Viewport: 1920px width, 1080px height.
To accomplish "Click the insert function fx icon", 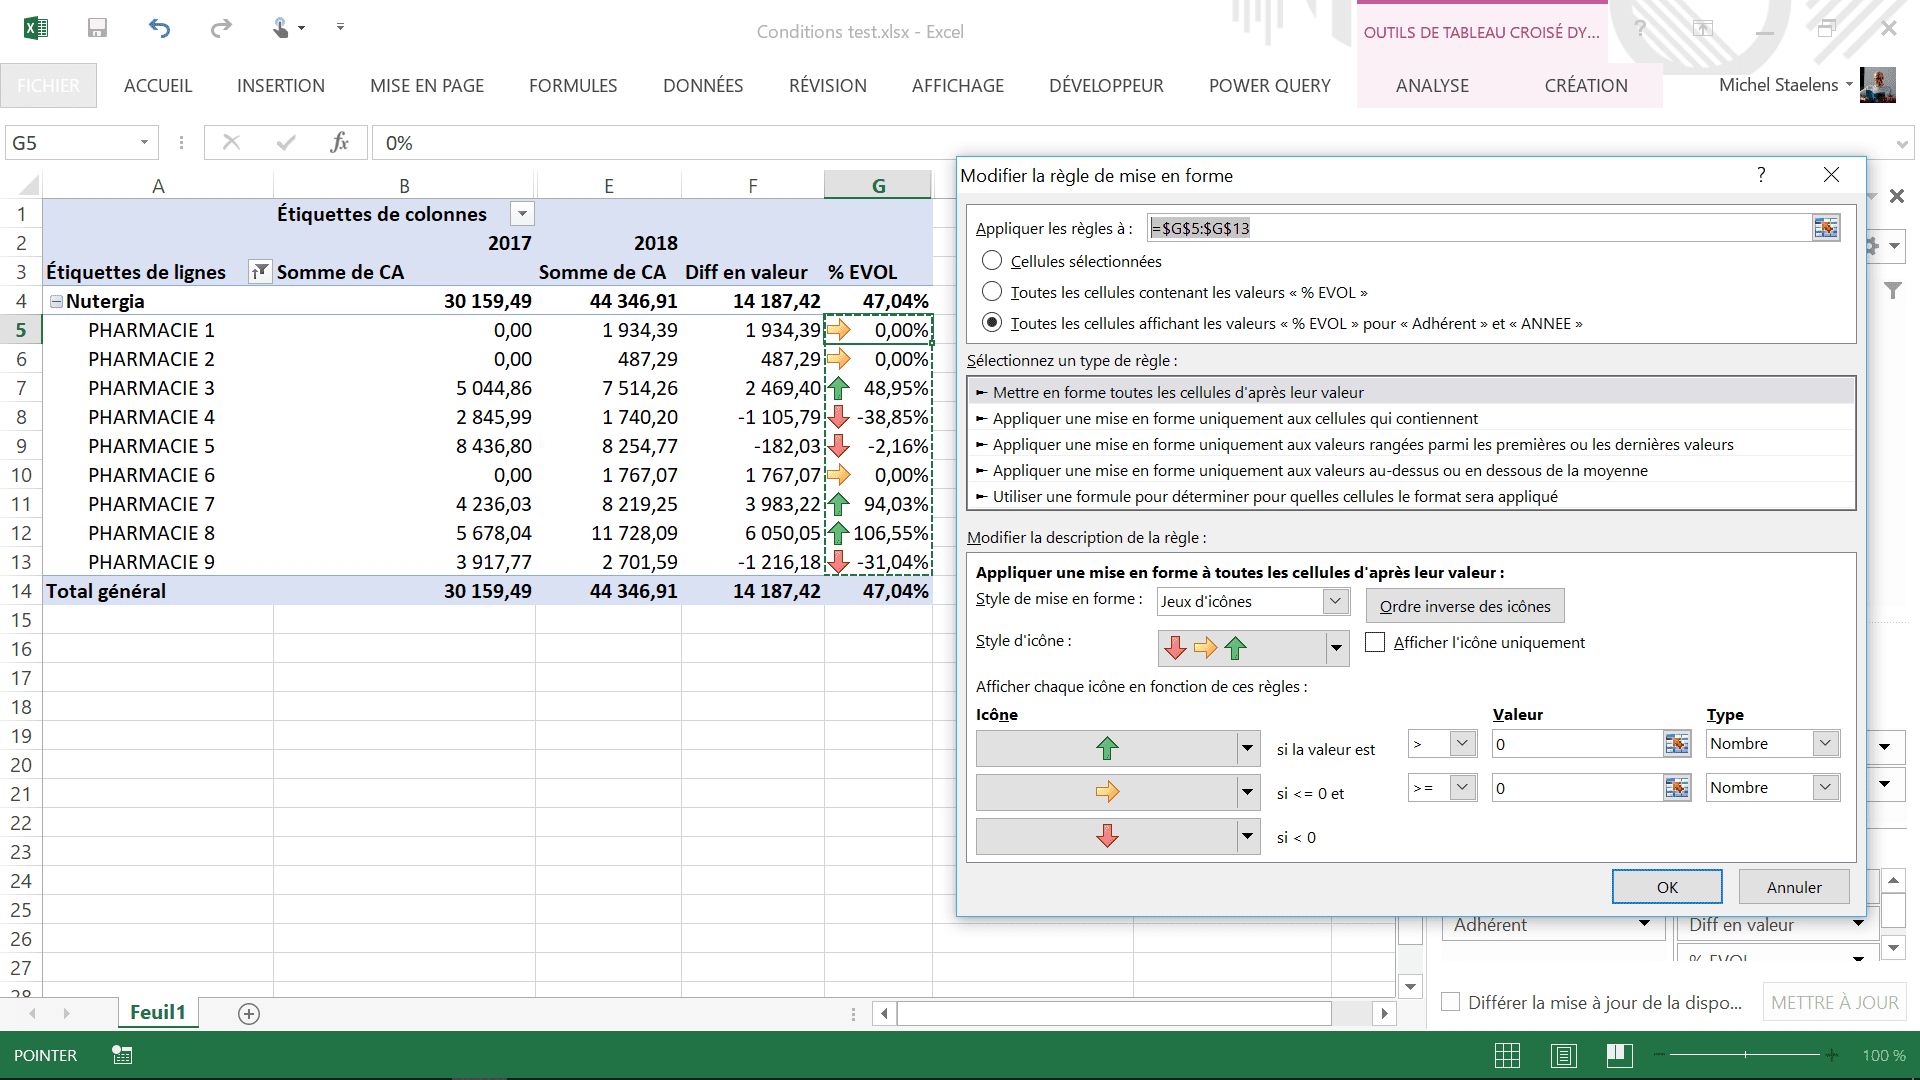I will (339, 143).
